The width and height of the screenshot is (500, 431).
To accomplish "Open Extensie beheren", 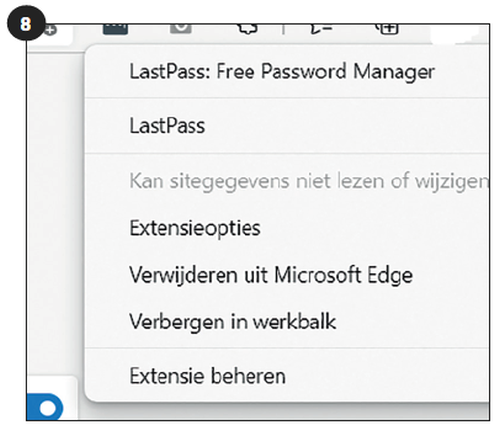I will pos(207,376).
